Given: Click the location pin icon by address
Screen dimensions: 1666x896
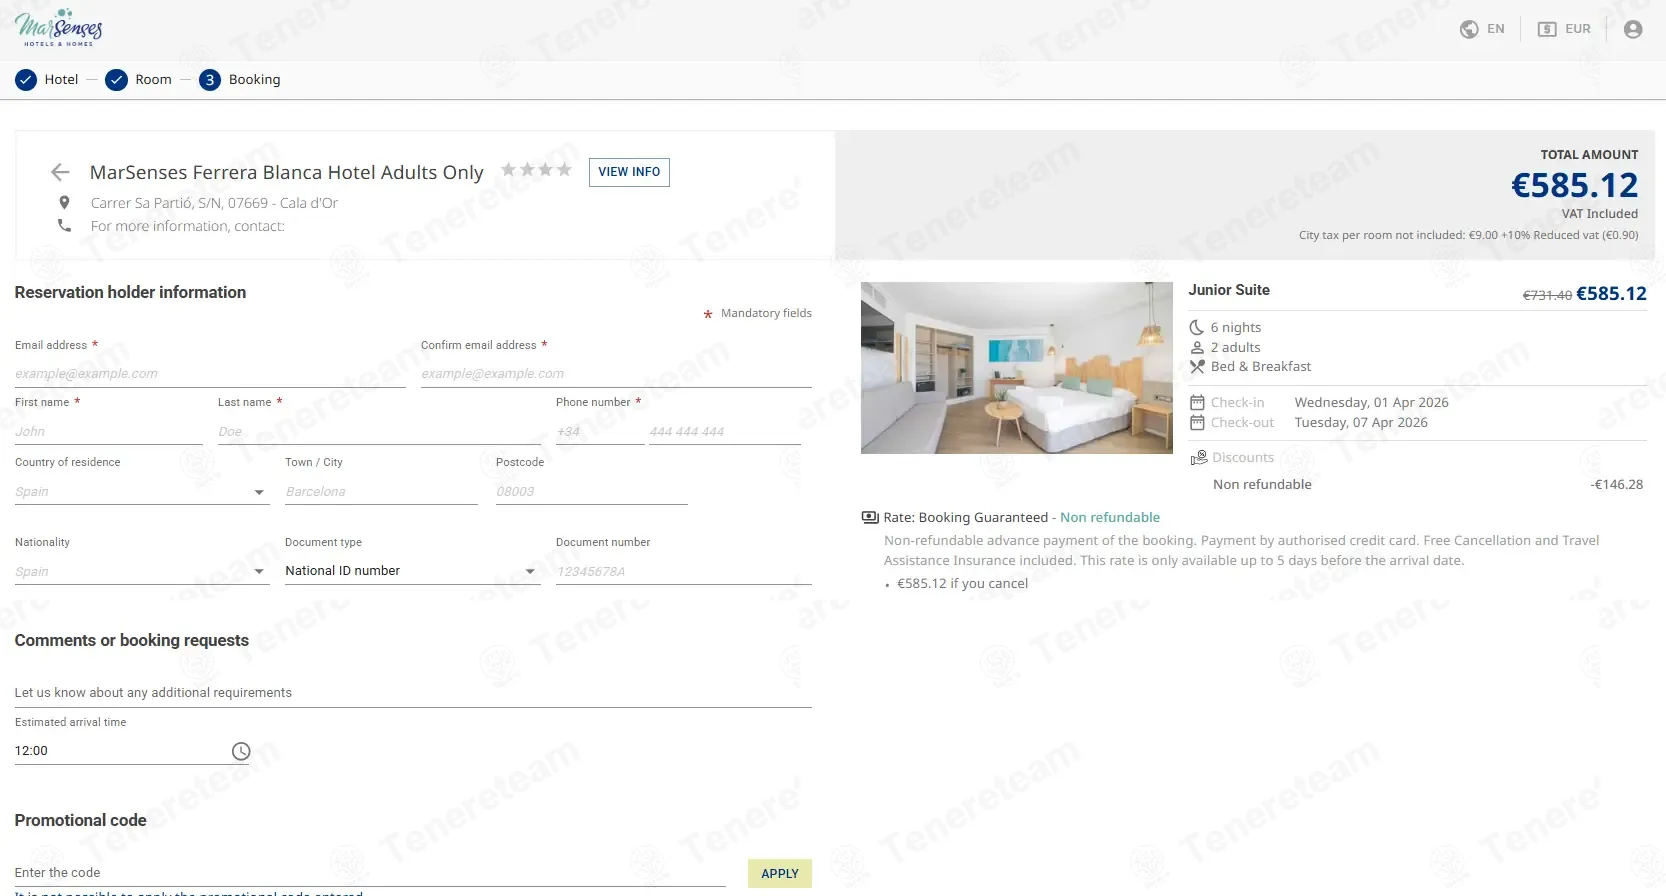Looking at the screenshot, I should (64, 203).
